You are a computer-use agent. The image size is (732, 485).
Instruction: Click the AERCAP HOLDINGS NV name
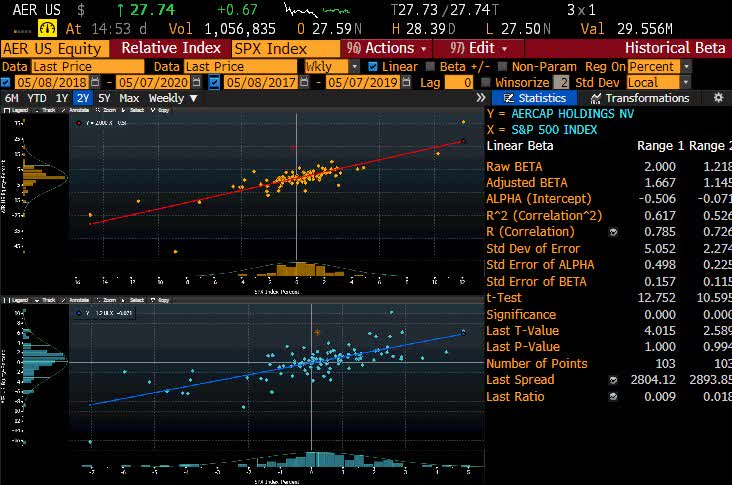[572, 114]
